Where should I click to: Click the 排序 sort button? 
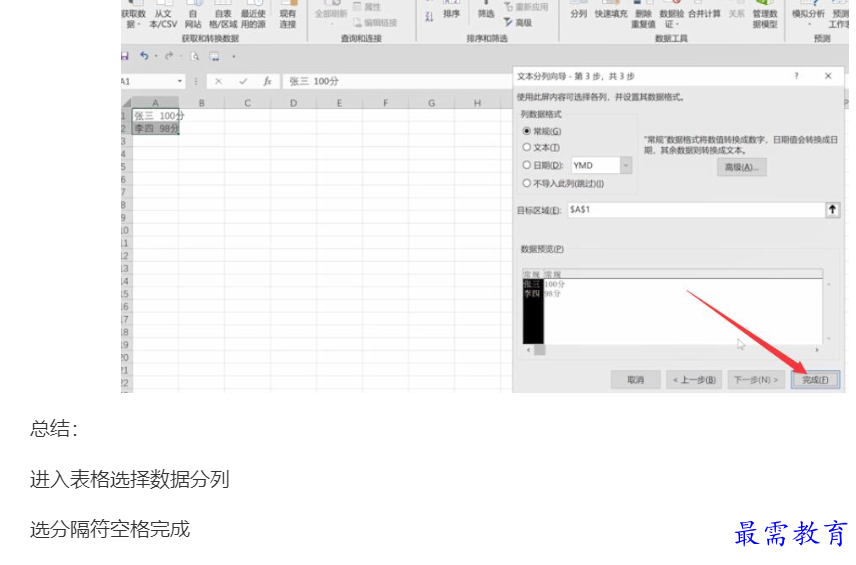pos(451,12)
